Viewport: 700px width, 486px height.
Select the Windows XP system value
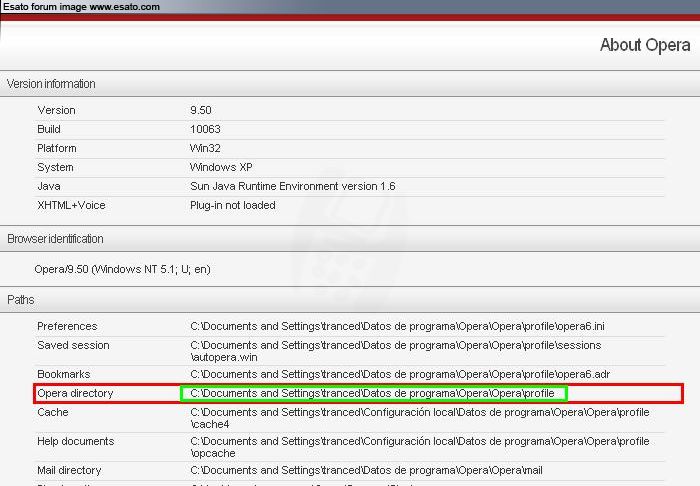tap(221, 167)
